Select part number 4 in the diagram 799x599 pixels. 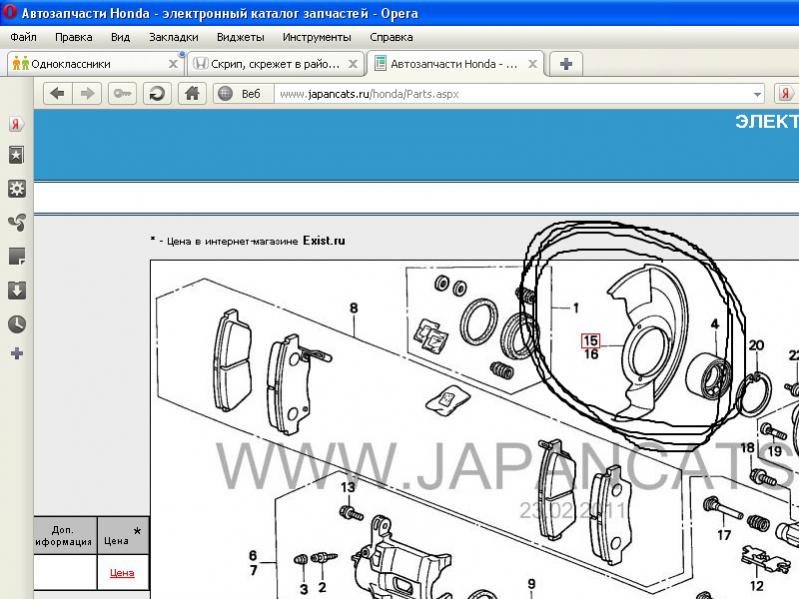[x=715, y=324]
